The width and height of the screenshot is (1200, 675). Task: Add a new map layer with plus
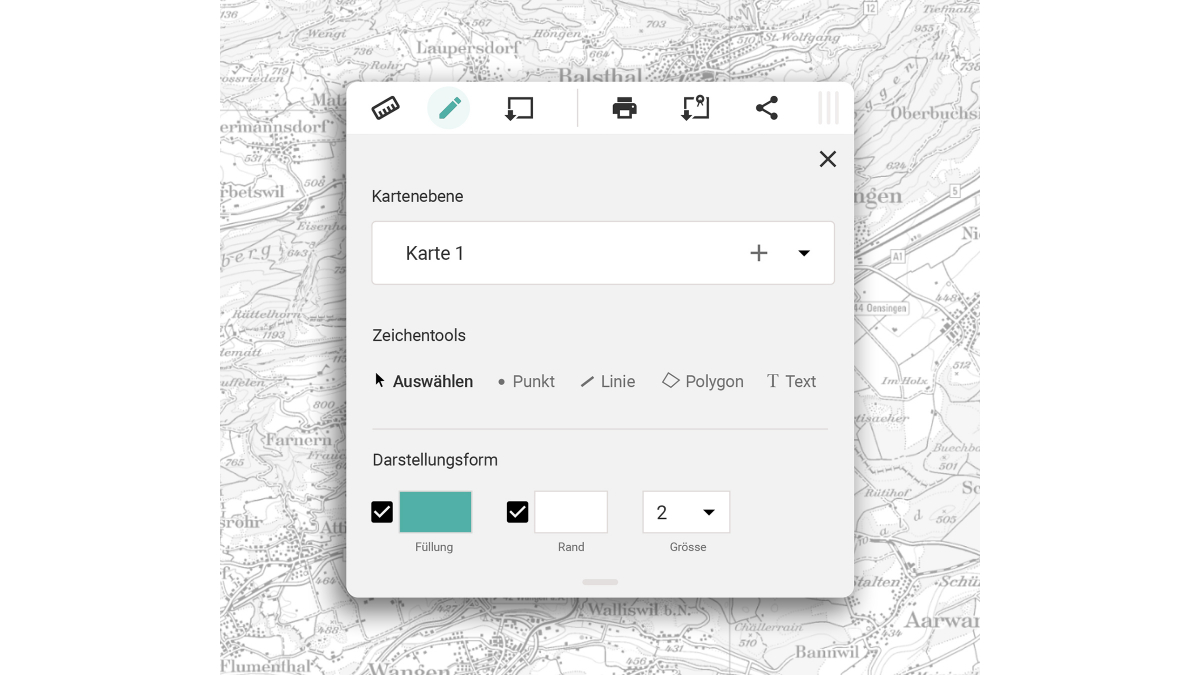click(759, 253)
